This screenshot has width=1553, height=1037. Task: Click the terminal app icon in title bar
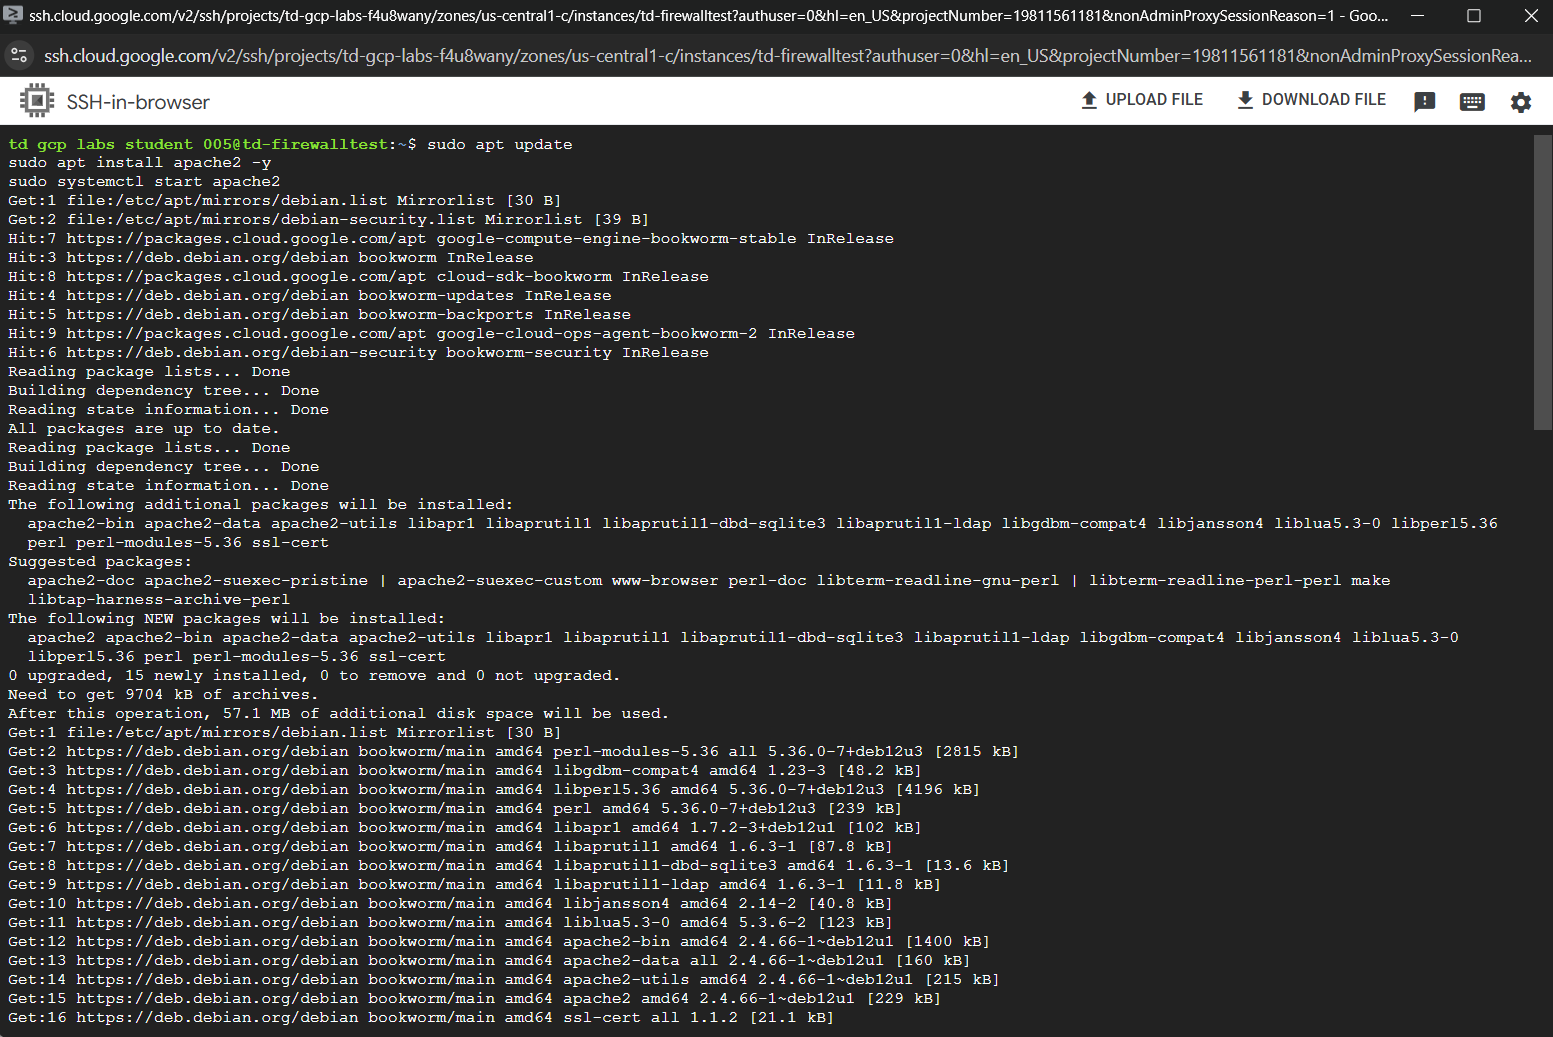coord(13,15)
